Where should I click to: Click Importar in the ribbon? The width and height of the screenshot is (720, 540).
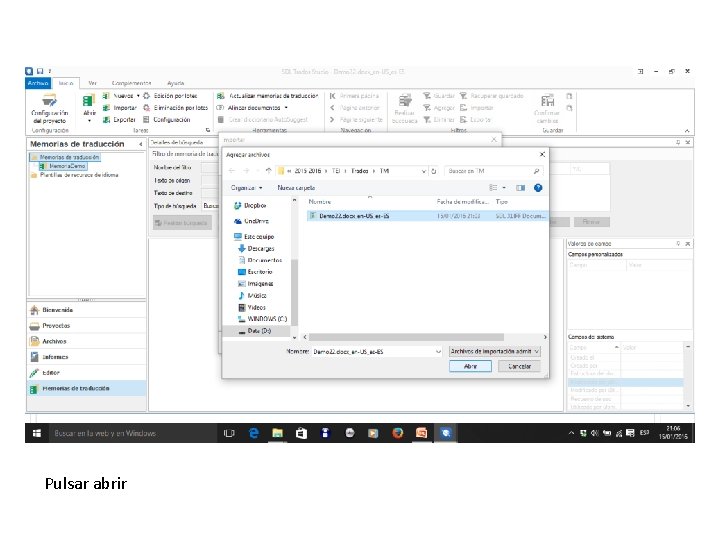(x=120, y=107)
